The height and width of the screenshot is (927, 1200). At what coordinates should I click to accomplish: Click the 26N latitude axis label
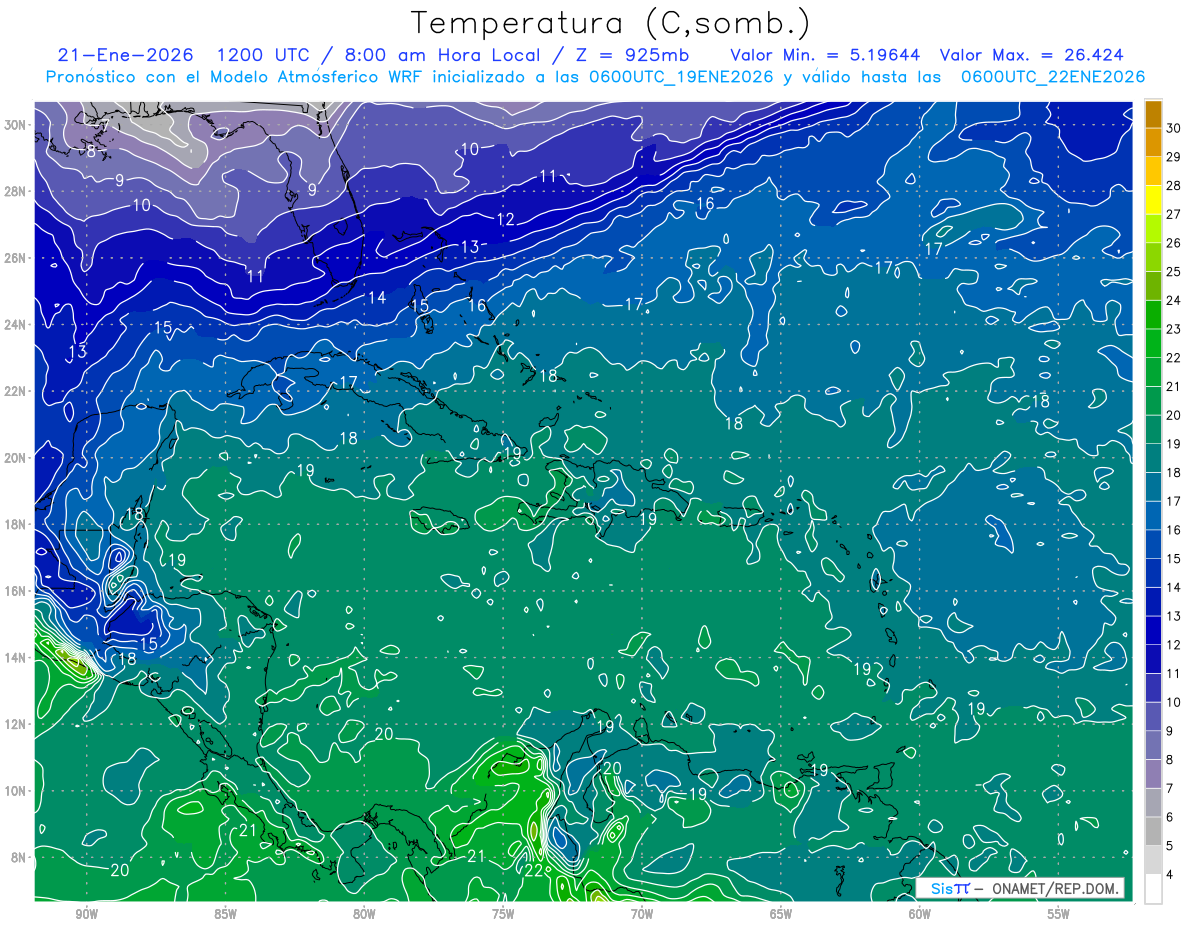tap(17, 258)
